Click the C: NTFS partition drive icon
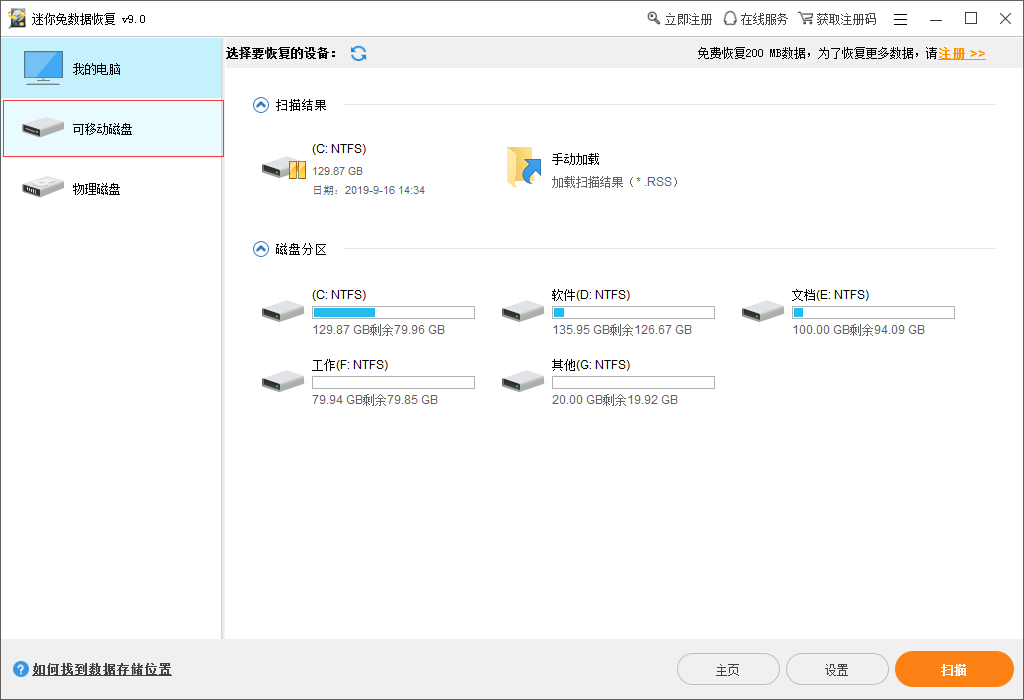This screenshot has height=700, width=1024. (x=283, y=311)
